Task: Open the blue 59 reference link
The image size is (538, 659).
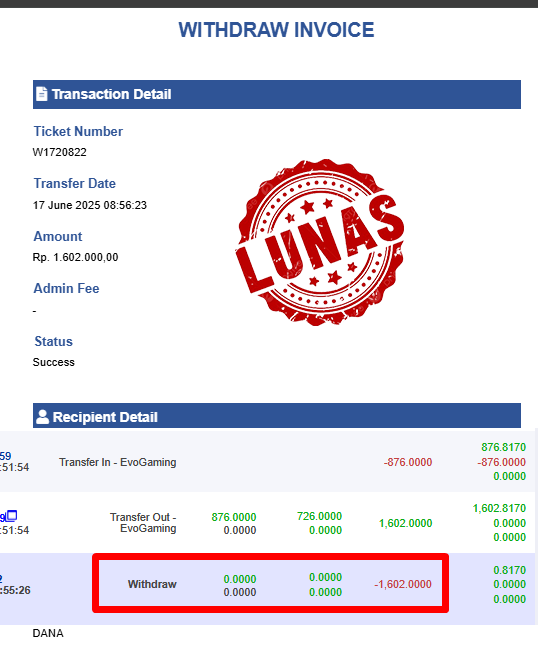Action: coord(5,456)
